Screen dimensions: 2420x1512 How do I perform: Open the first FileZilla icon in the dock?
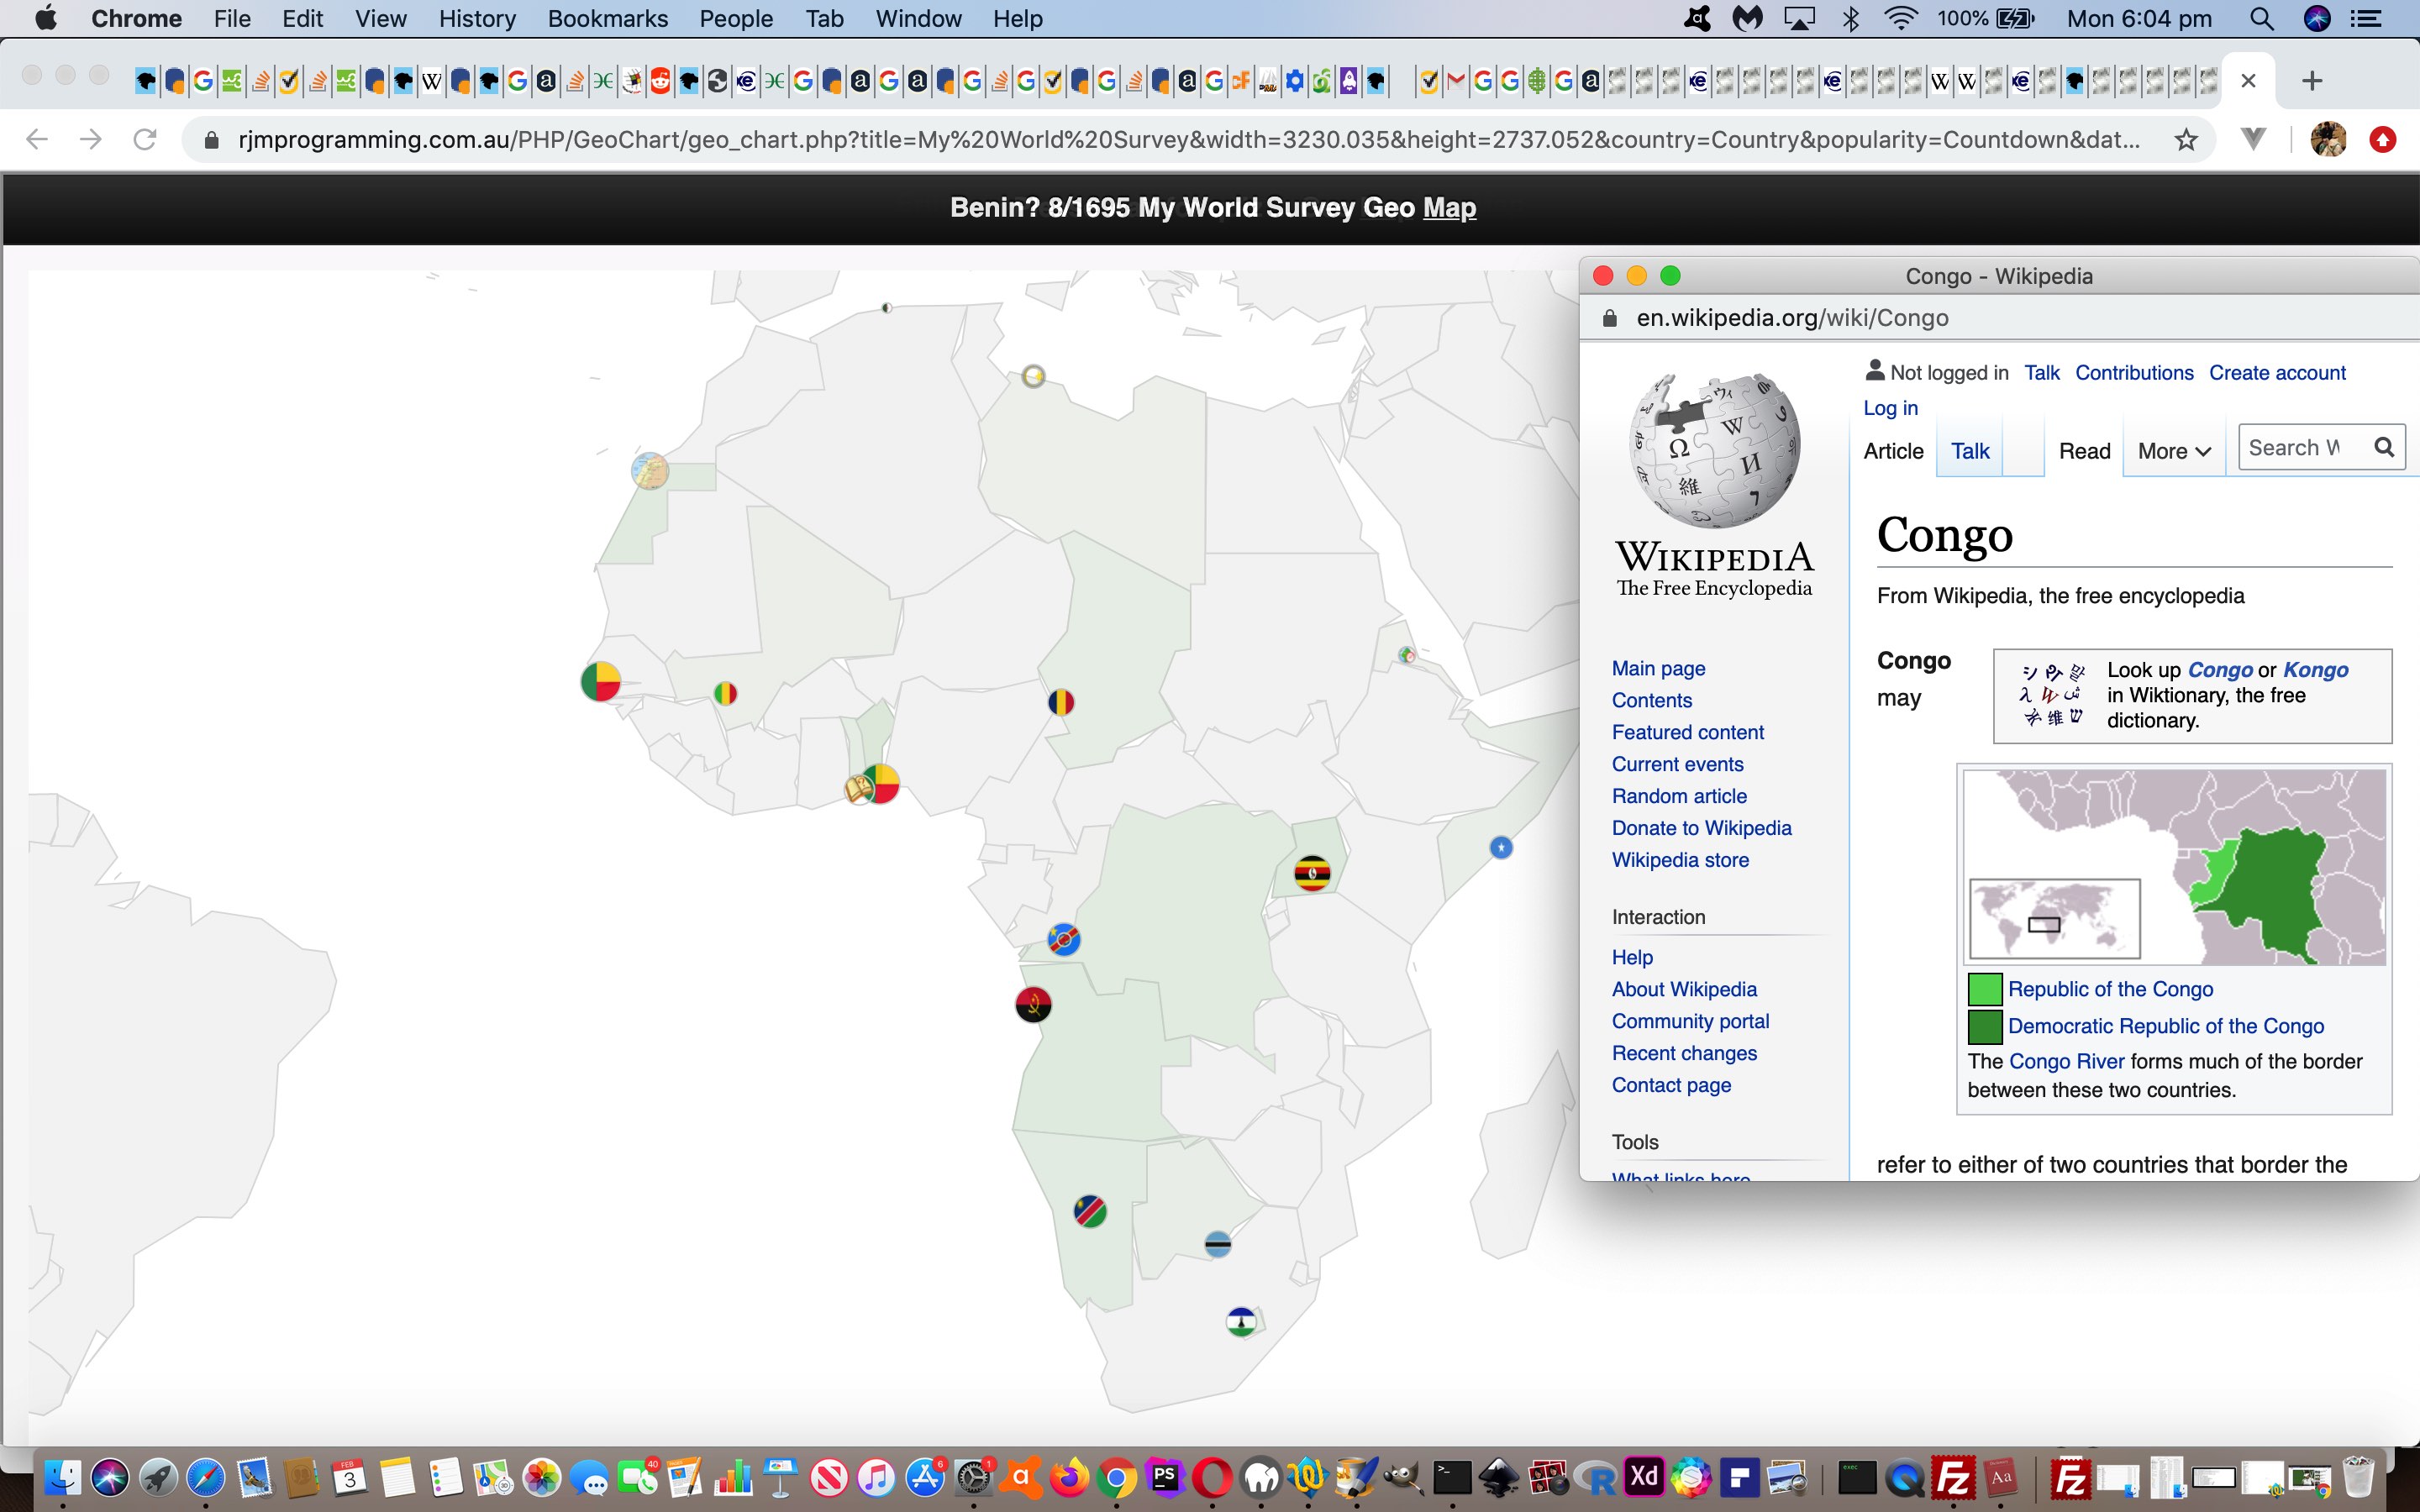coord(1953,1477)
